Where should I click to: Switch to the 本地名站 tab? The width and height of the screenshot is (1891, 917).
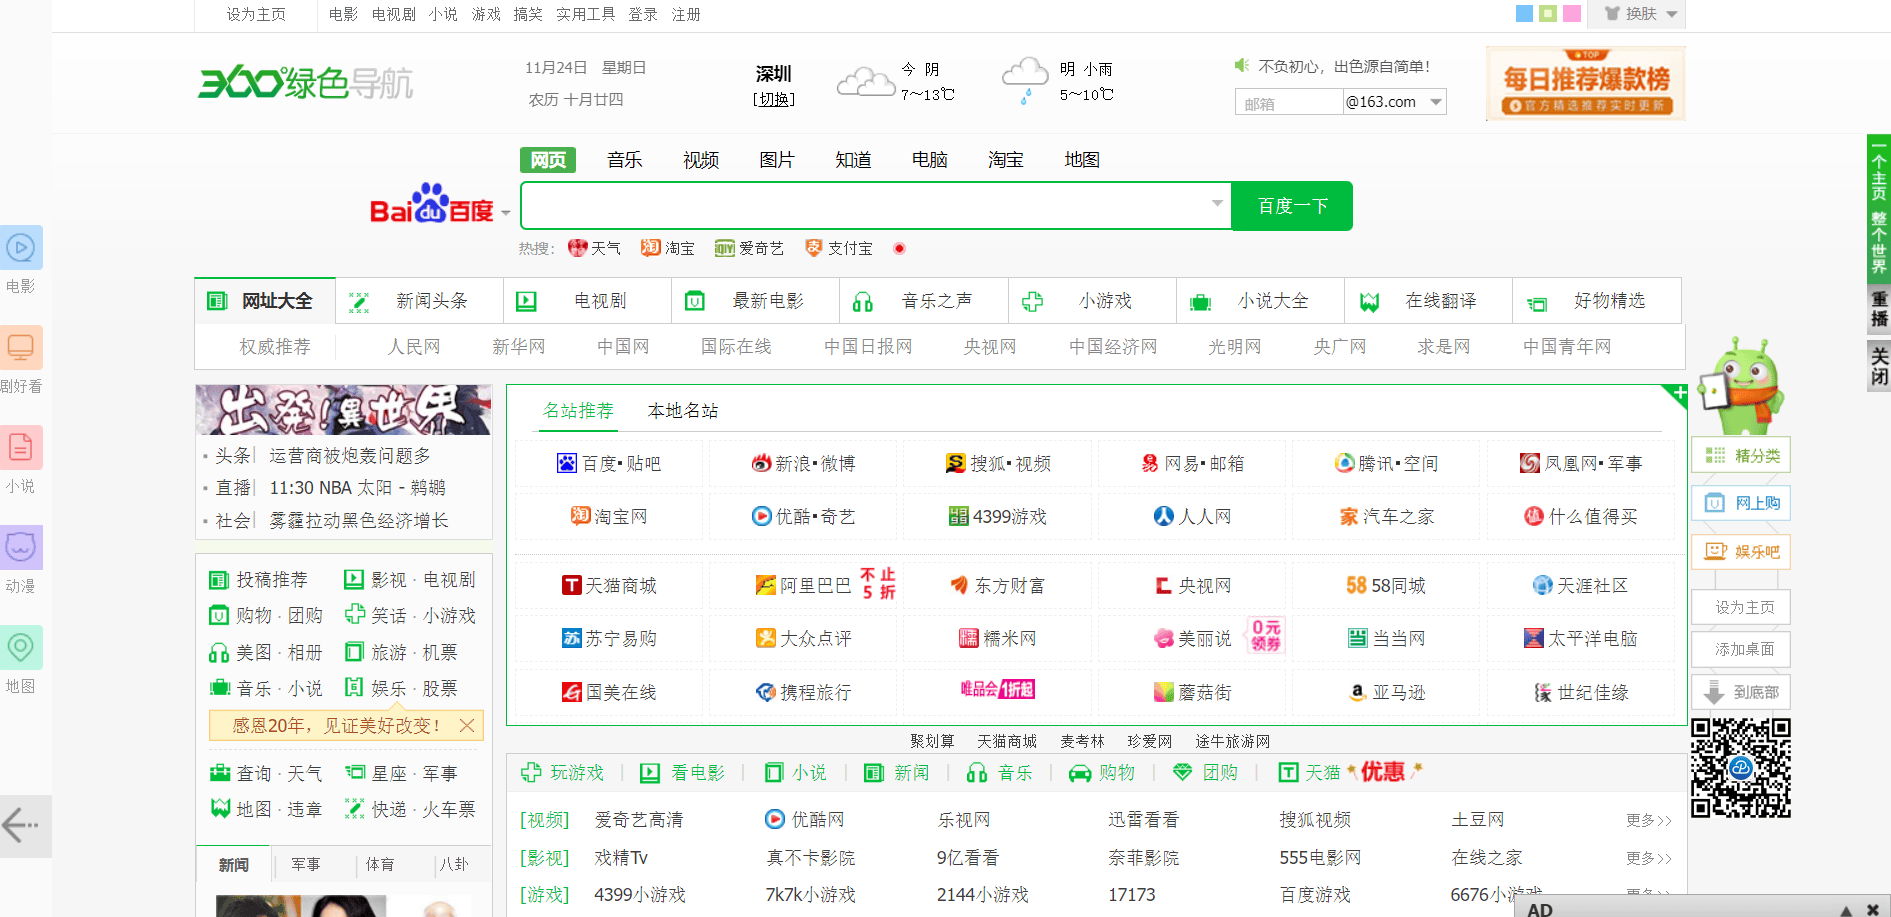click(x=683, y=411)
